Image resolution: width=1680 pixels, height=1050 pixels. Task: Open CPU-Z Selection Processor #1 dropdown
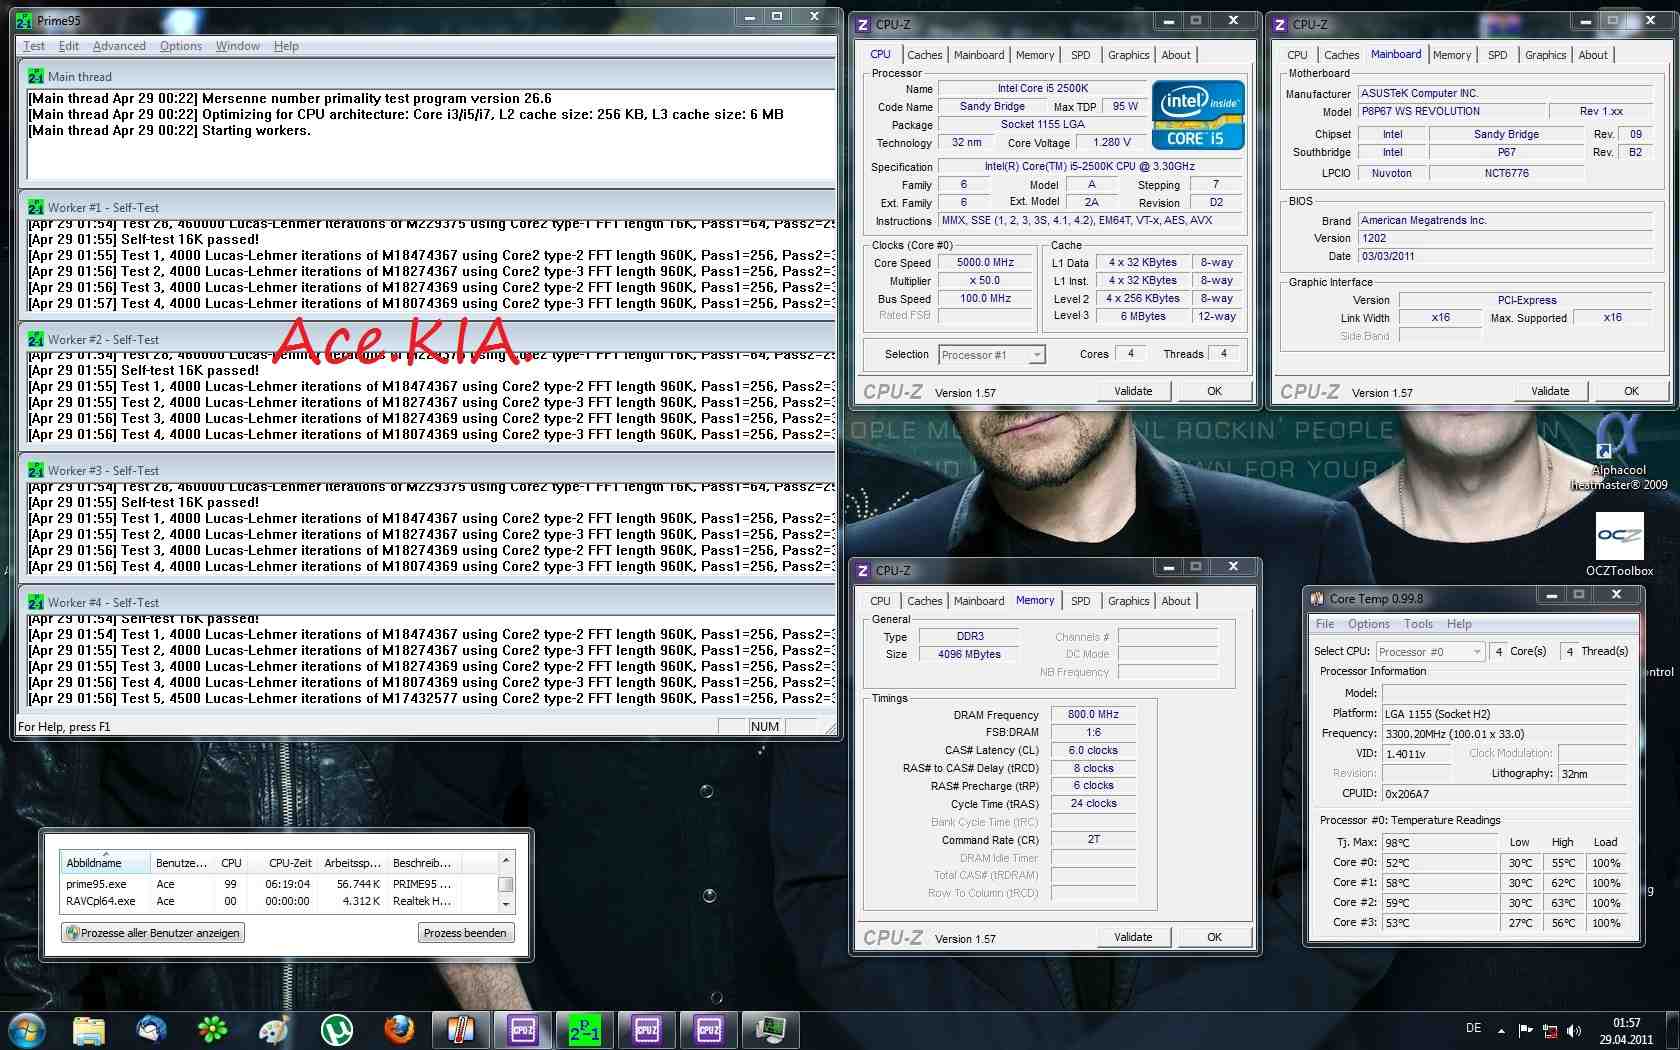[x=992, y=354]
